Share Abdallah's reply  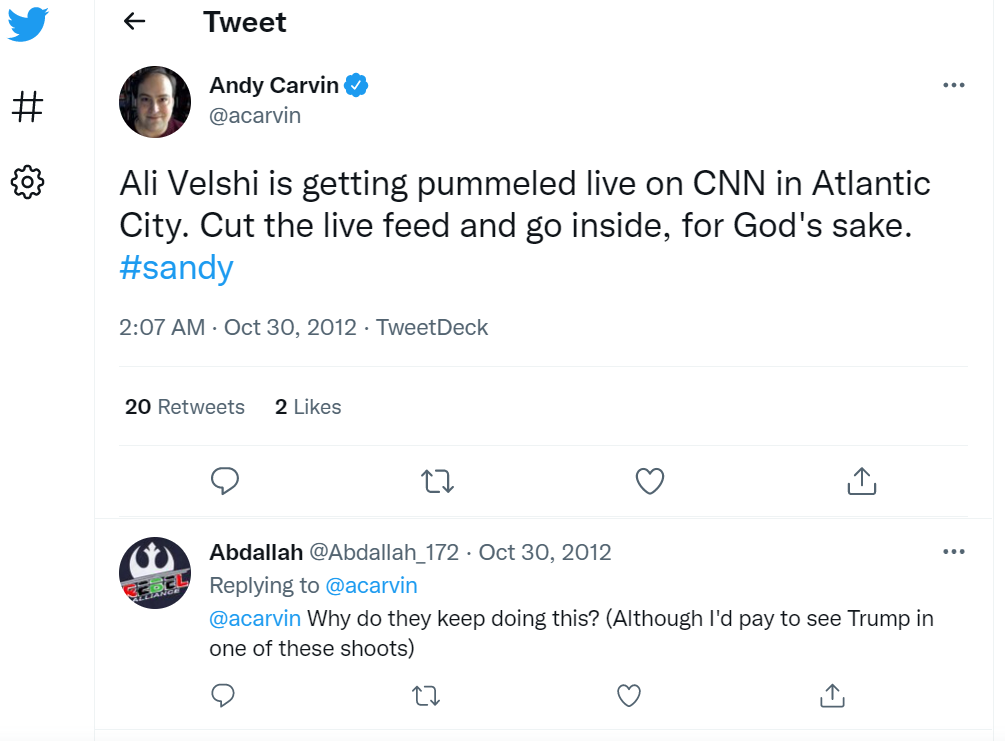click(x=833, y=695)
